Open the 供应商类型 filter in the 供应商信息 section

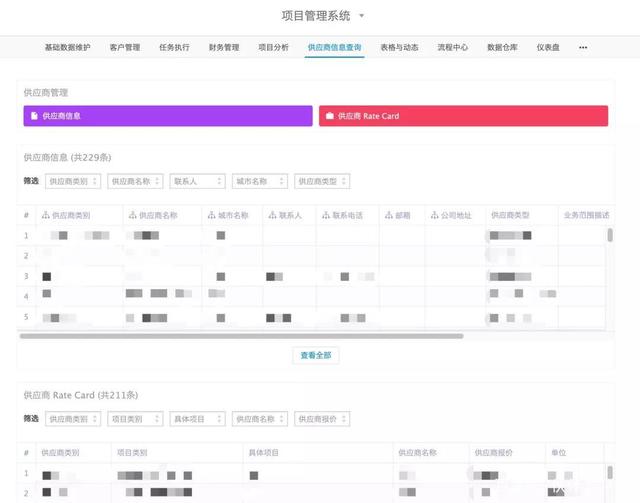pyautogui.click(x=322, y=181)
